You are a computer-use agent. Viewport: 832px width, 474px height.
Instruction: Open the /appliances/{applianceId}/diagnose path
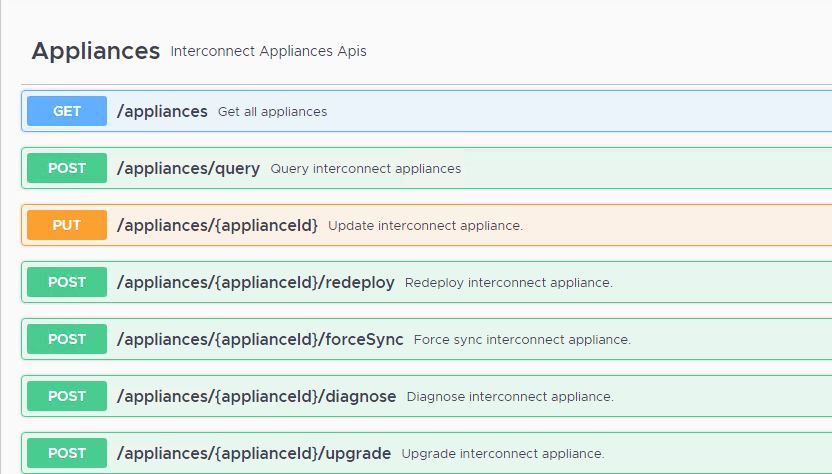tap(256, 396)
